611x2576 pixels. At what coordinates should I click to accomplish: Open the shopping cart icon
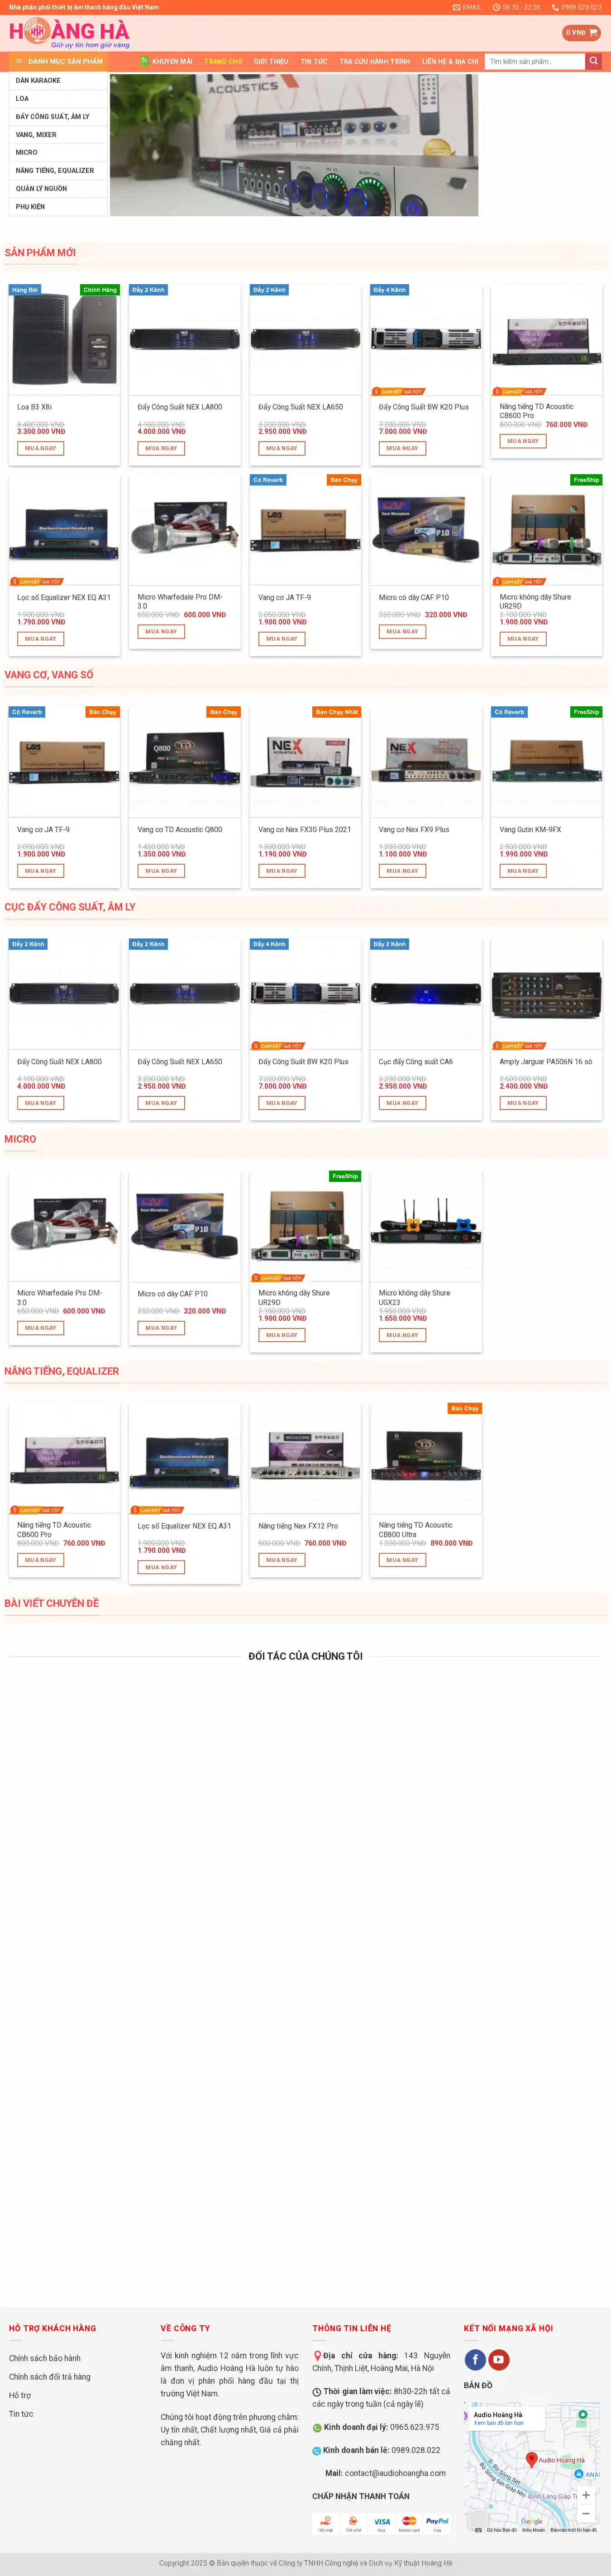point(594,33)
